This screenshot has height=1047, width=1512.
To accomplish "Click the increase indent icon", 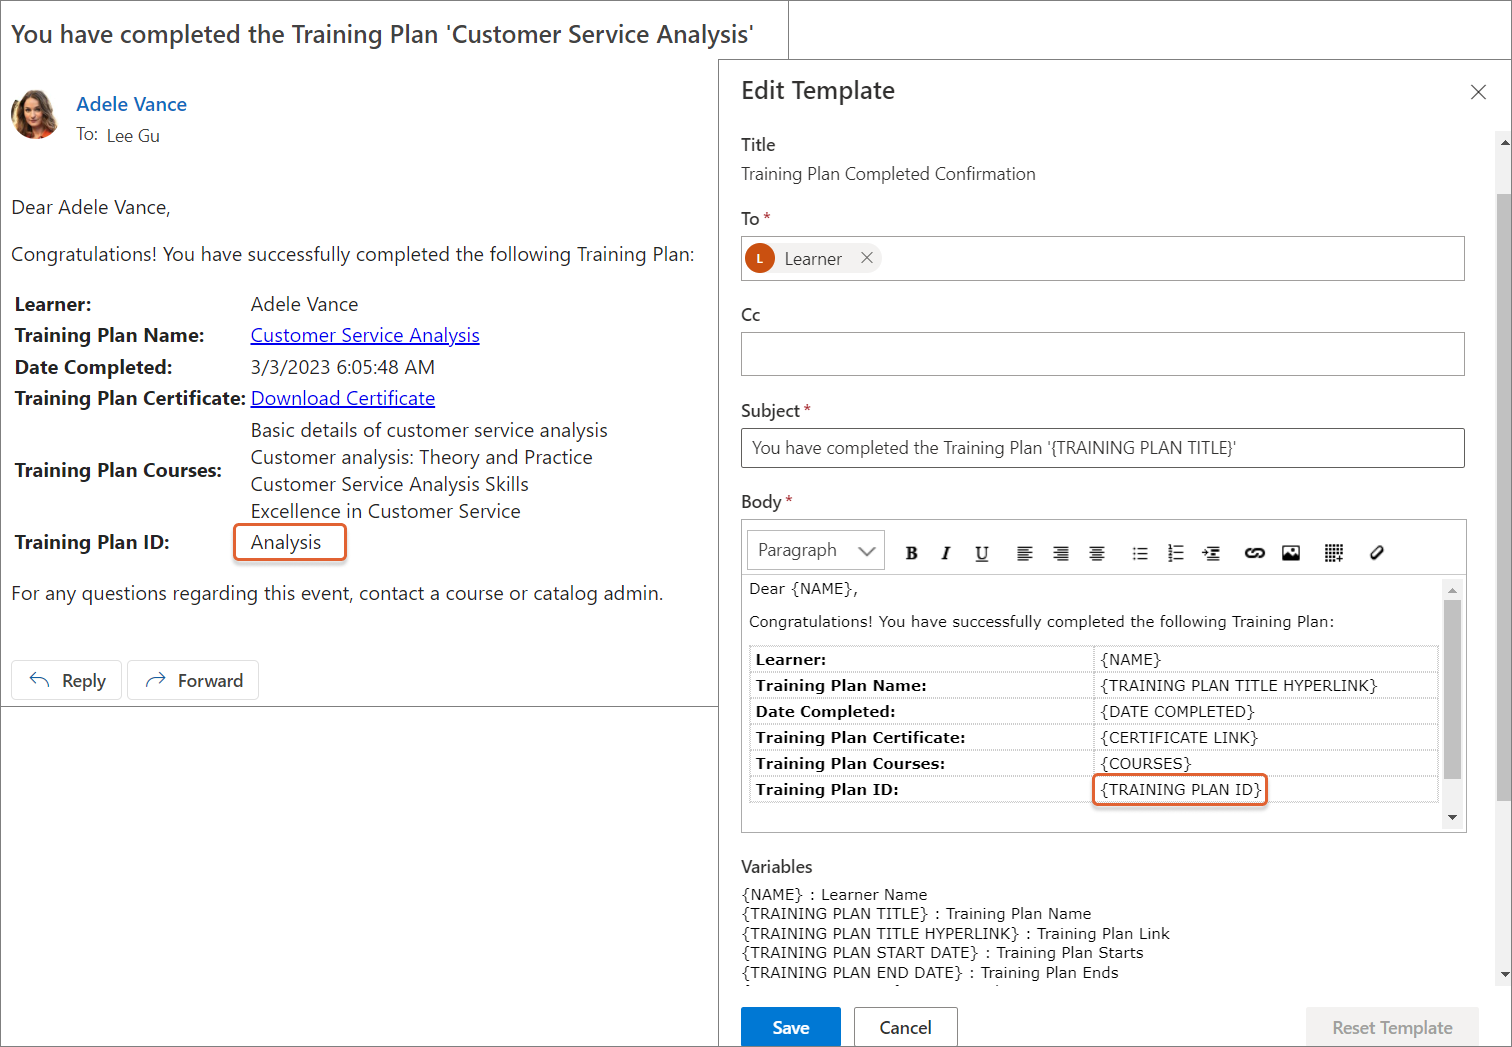I will [1211, 553].
